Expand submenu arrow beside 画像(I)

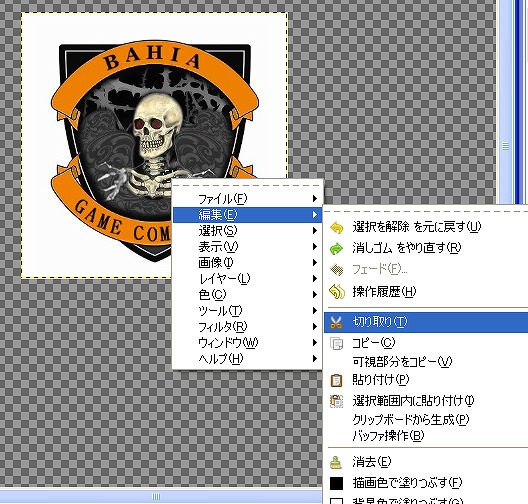click(x=315, y=263)
